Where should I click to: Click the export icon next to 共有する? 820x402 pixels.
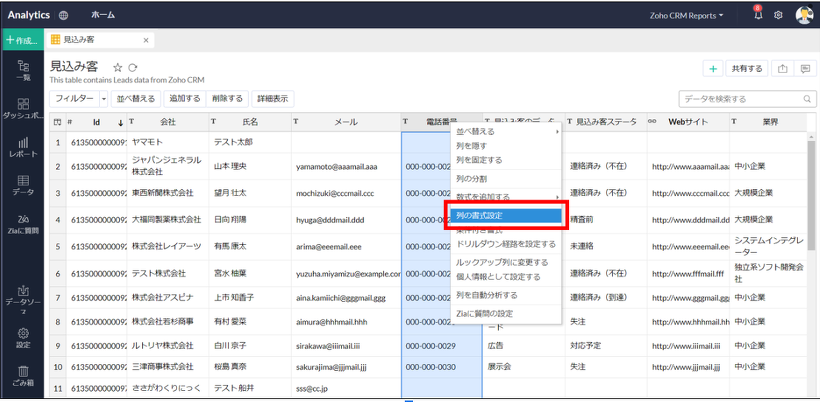pos(782,69)
